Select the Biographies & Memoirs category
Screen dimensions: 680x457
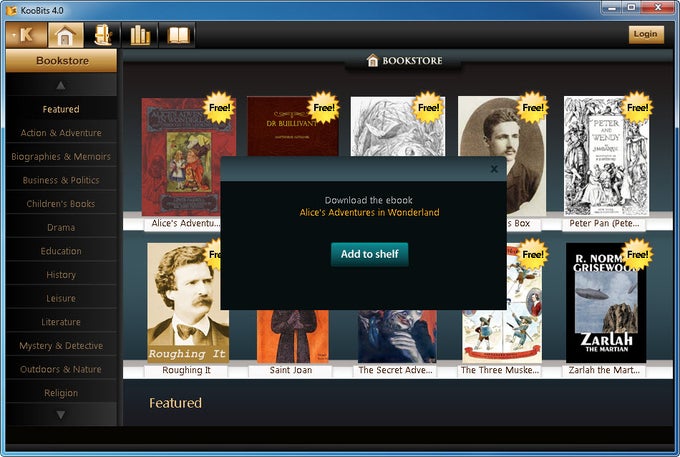point(61,157)
